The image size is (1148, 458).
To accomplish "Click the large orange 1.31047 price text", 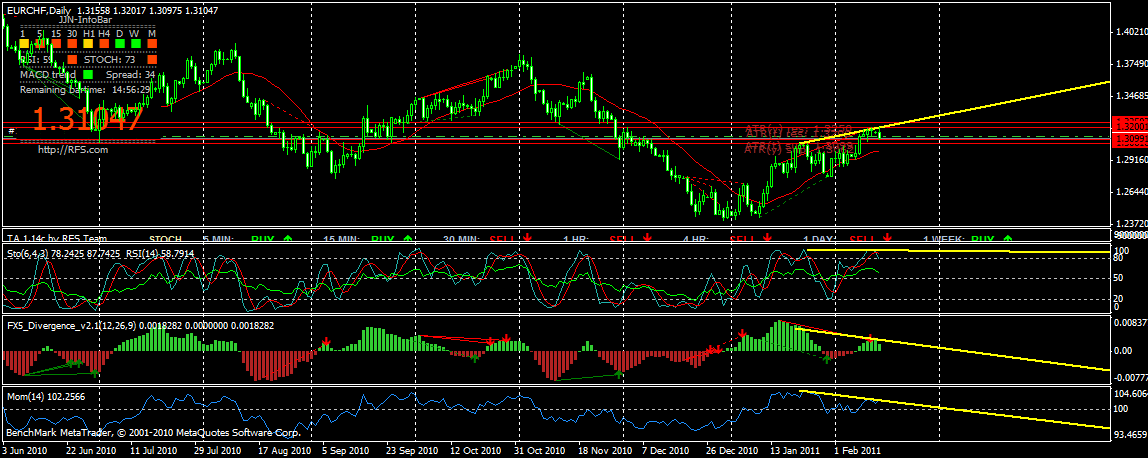I will coord(88,119).
